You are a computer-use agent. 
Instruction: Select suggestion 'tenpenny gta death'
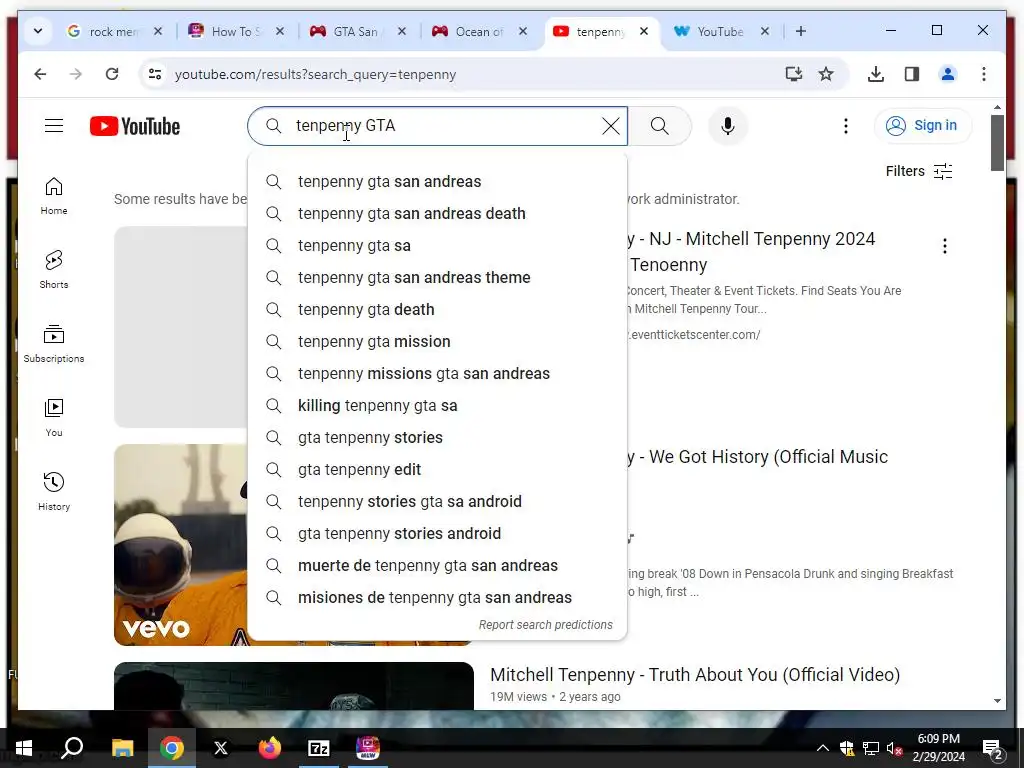[x=438, y=310]
